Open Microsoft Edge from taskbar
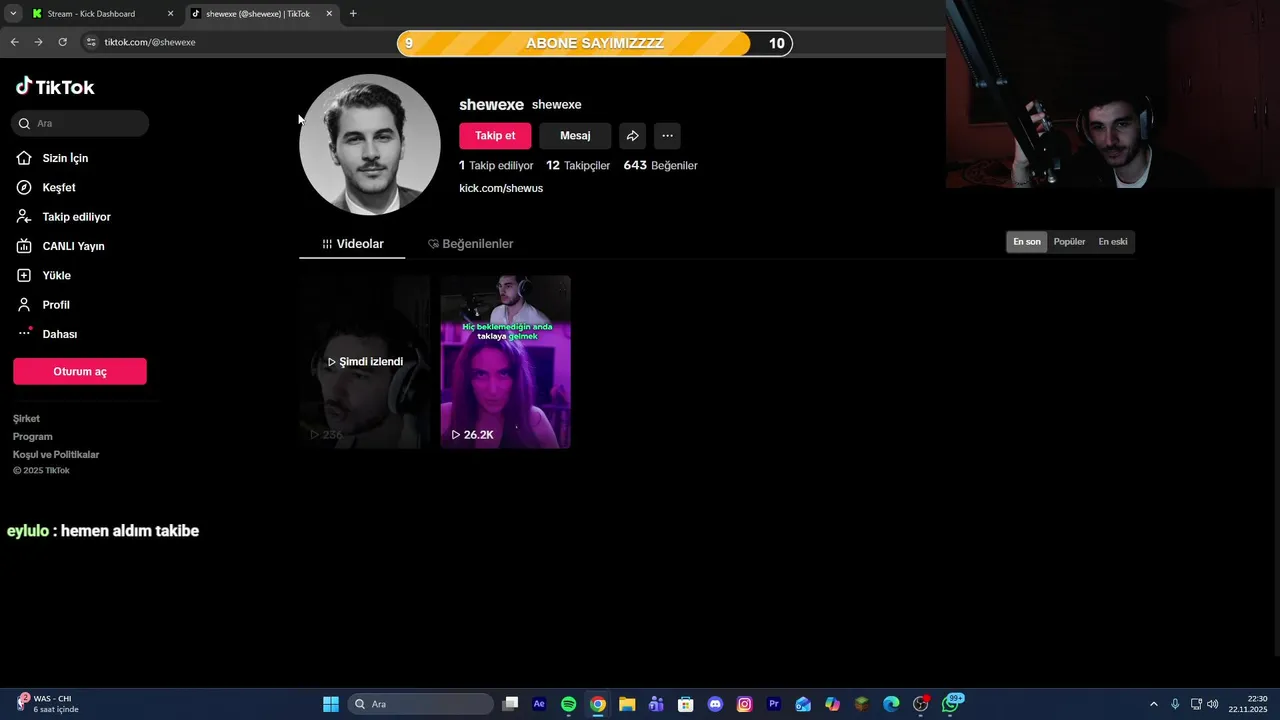Image resolution: width=1280 pixels, height=720 pixels. point(891,704)
